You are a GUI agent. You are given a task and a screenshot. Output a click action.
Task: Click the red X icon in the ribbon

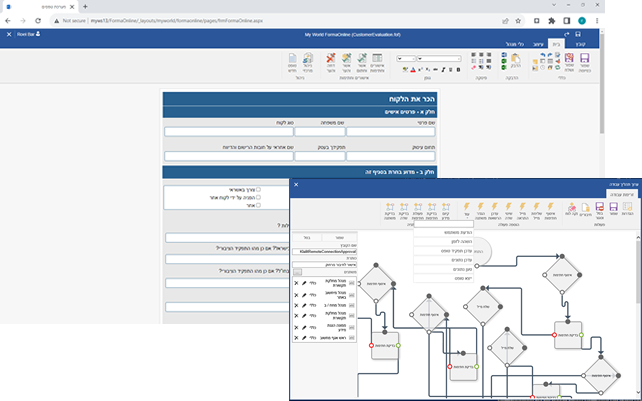(332, 59)
